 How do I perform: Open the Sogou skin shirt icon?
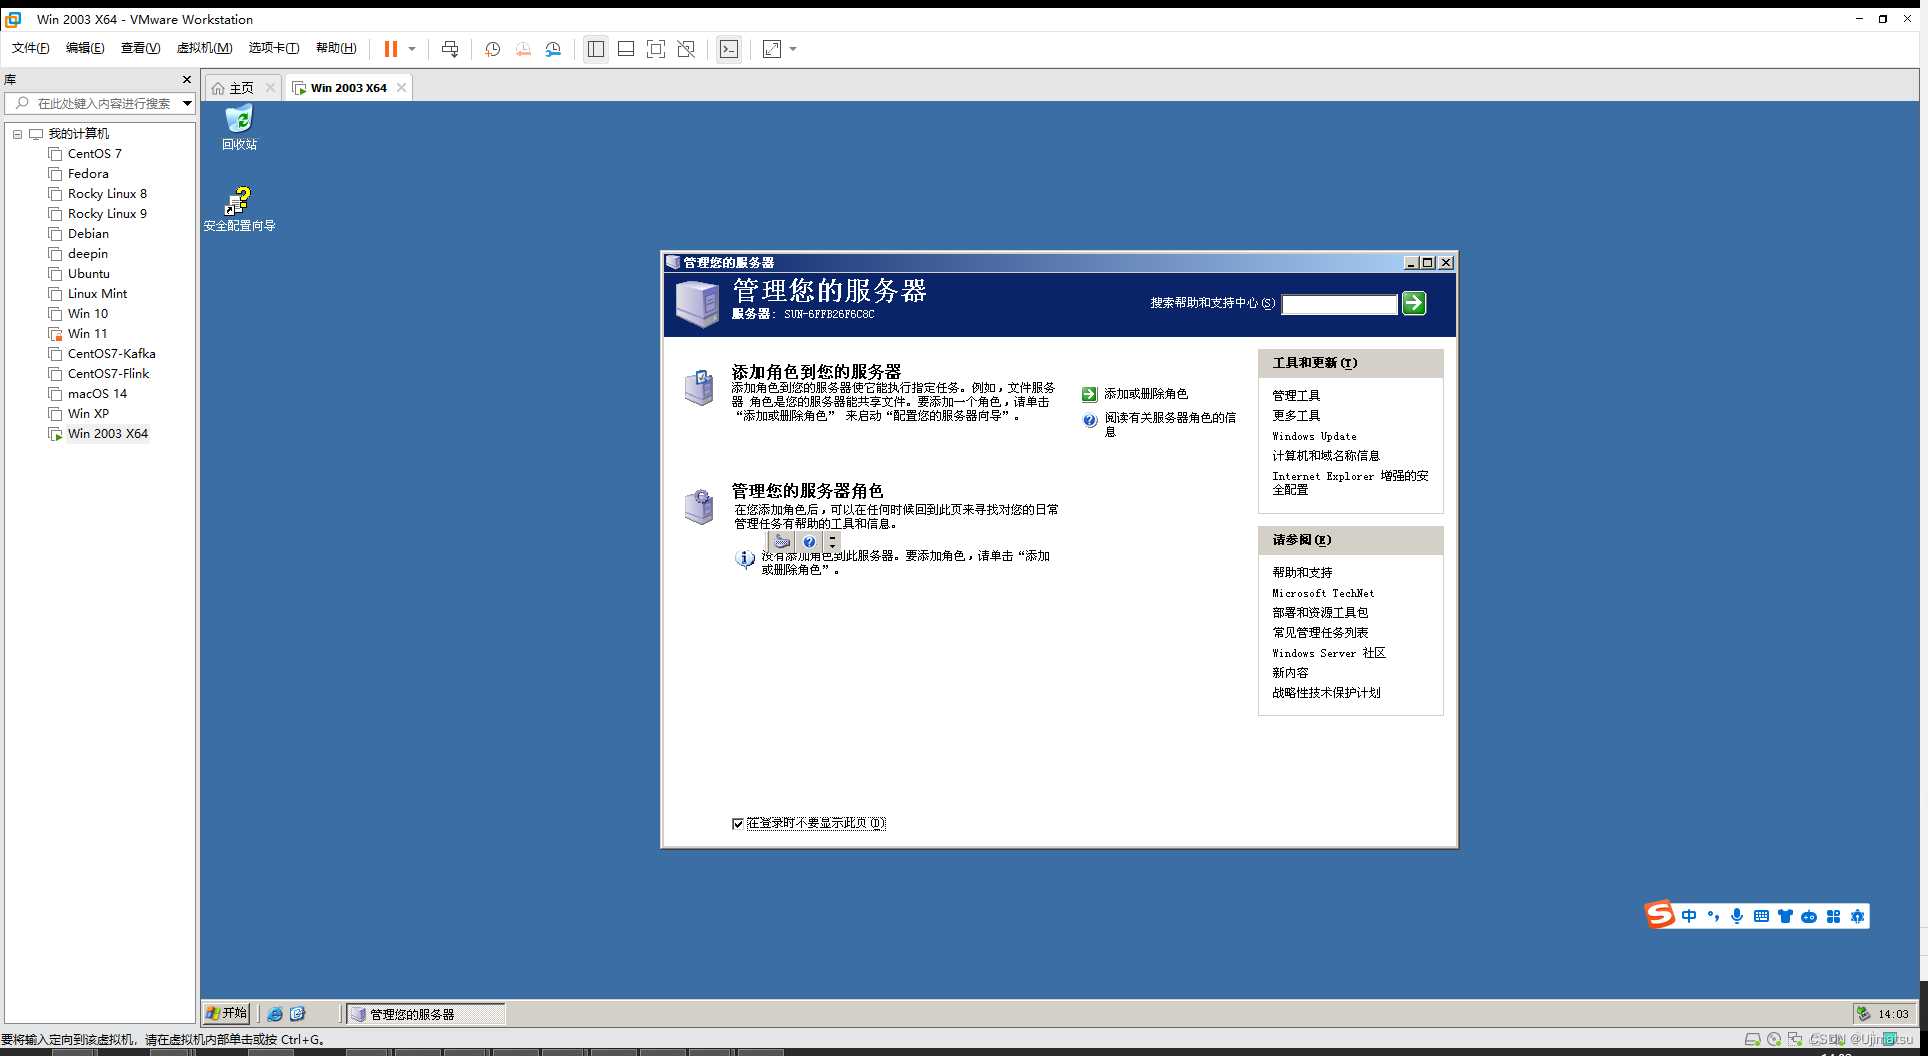[1785, 916]
